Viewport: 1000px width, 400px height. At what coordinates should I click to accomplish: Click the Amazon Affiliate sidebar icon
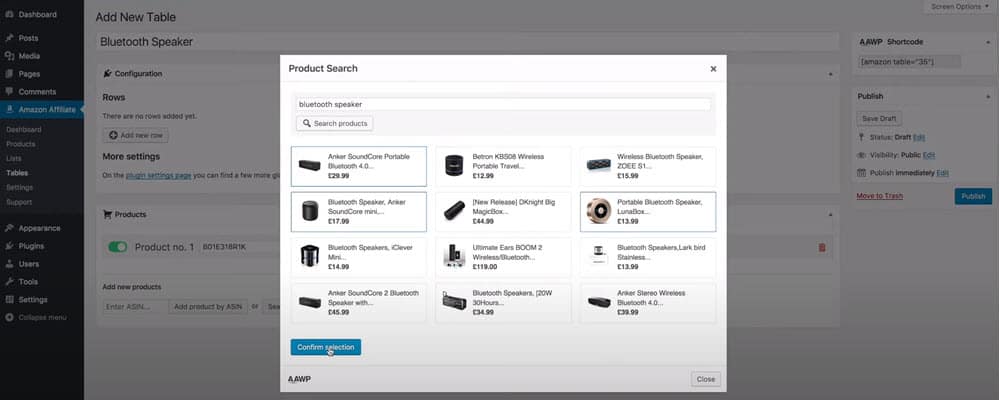pyautogui.click(x=10, y=109)
